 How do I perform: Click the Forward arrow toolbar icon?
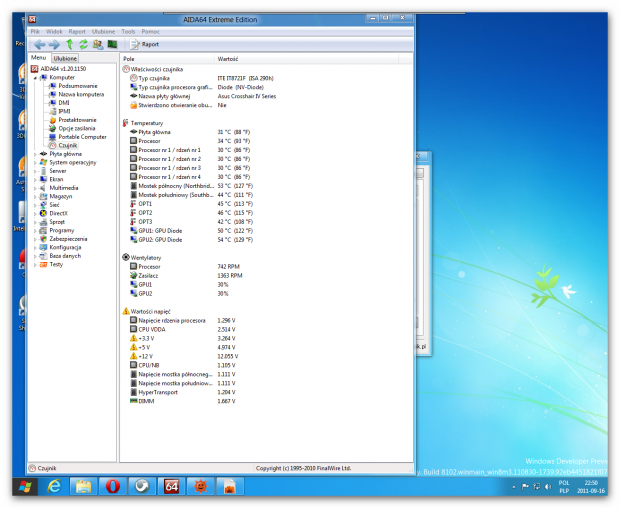coord(54,44)
